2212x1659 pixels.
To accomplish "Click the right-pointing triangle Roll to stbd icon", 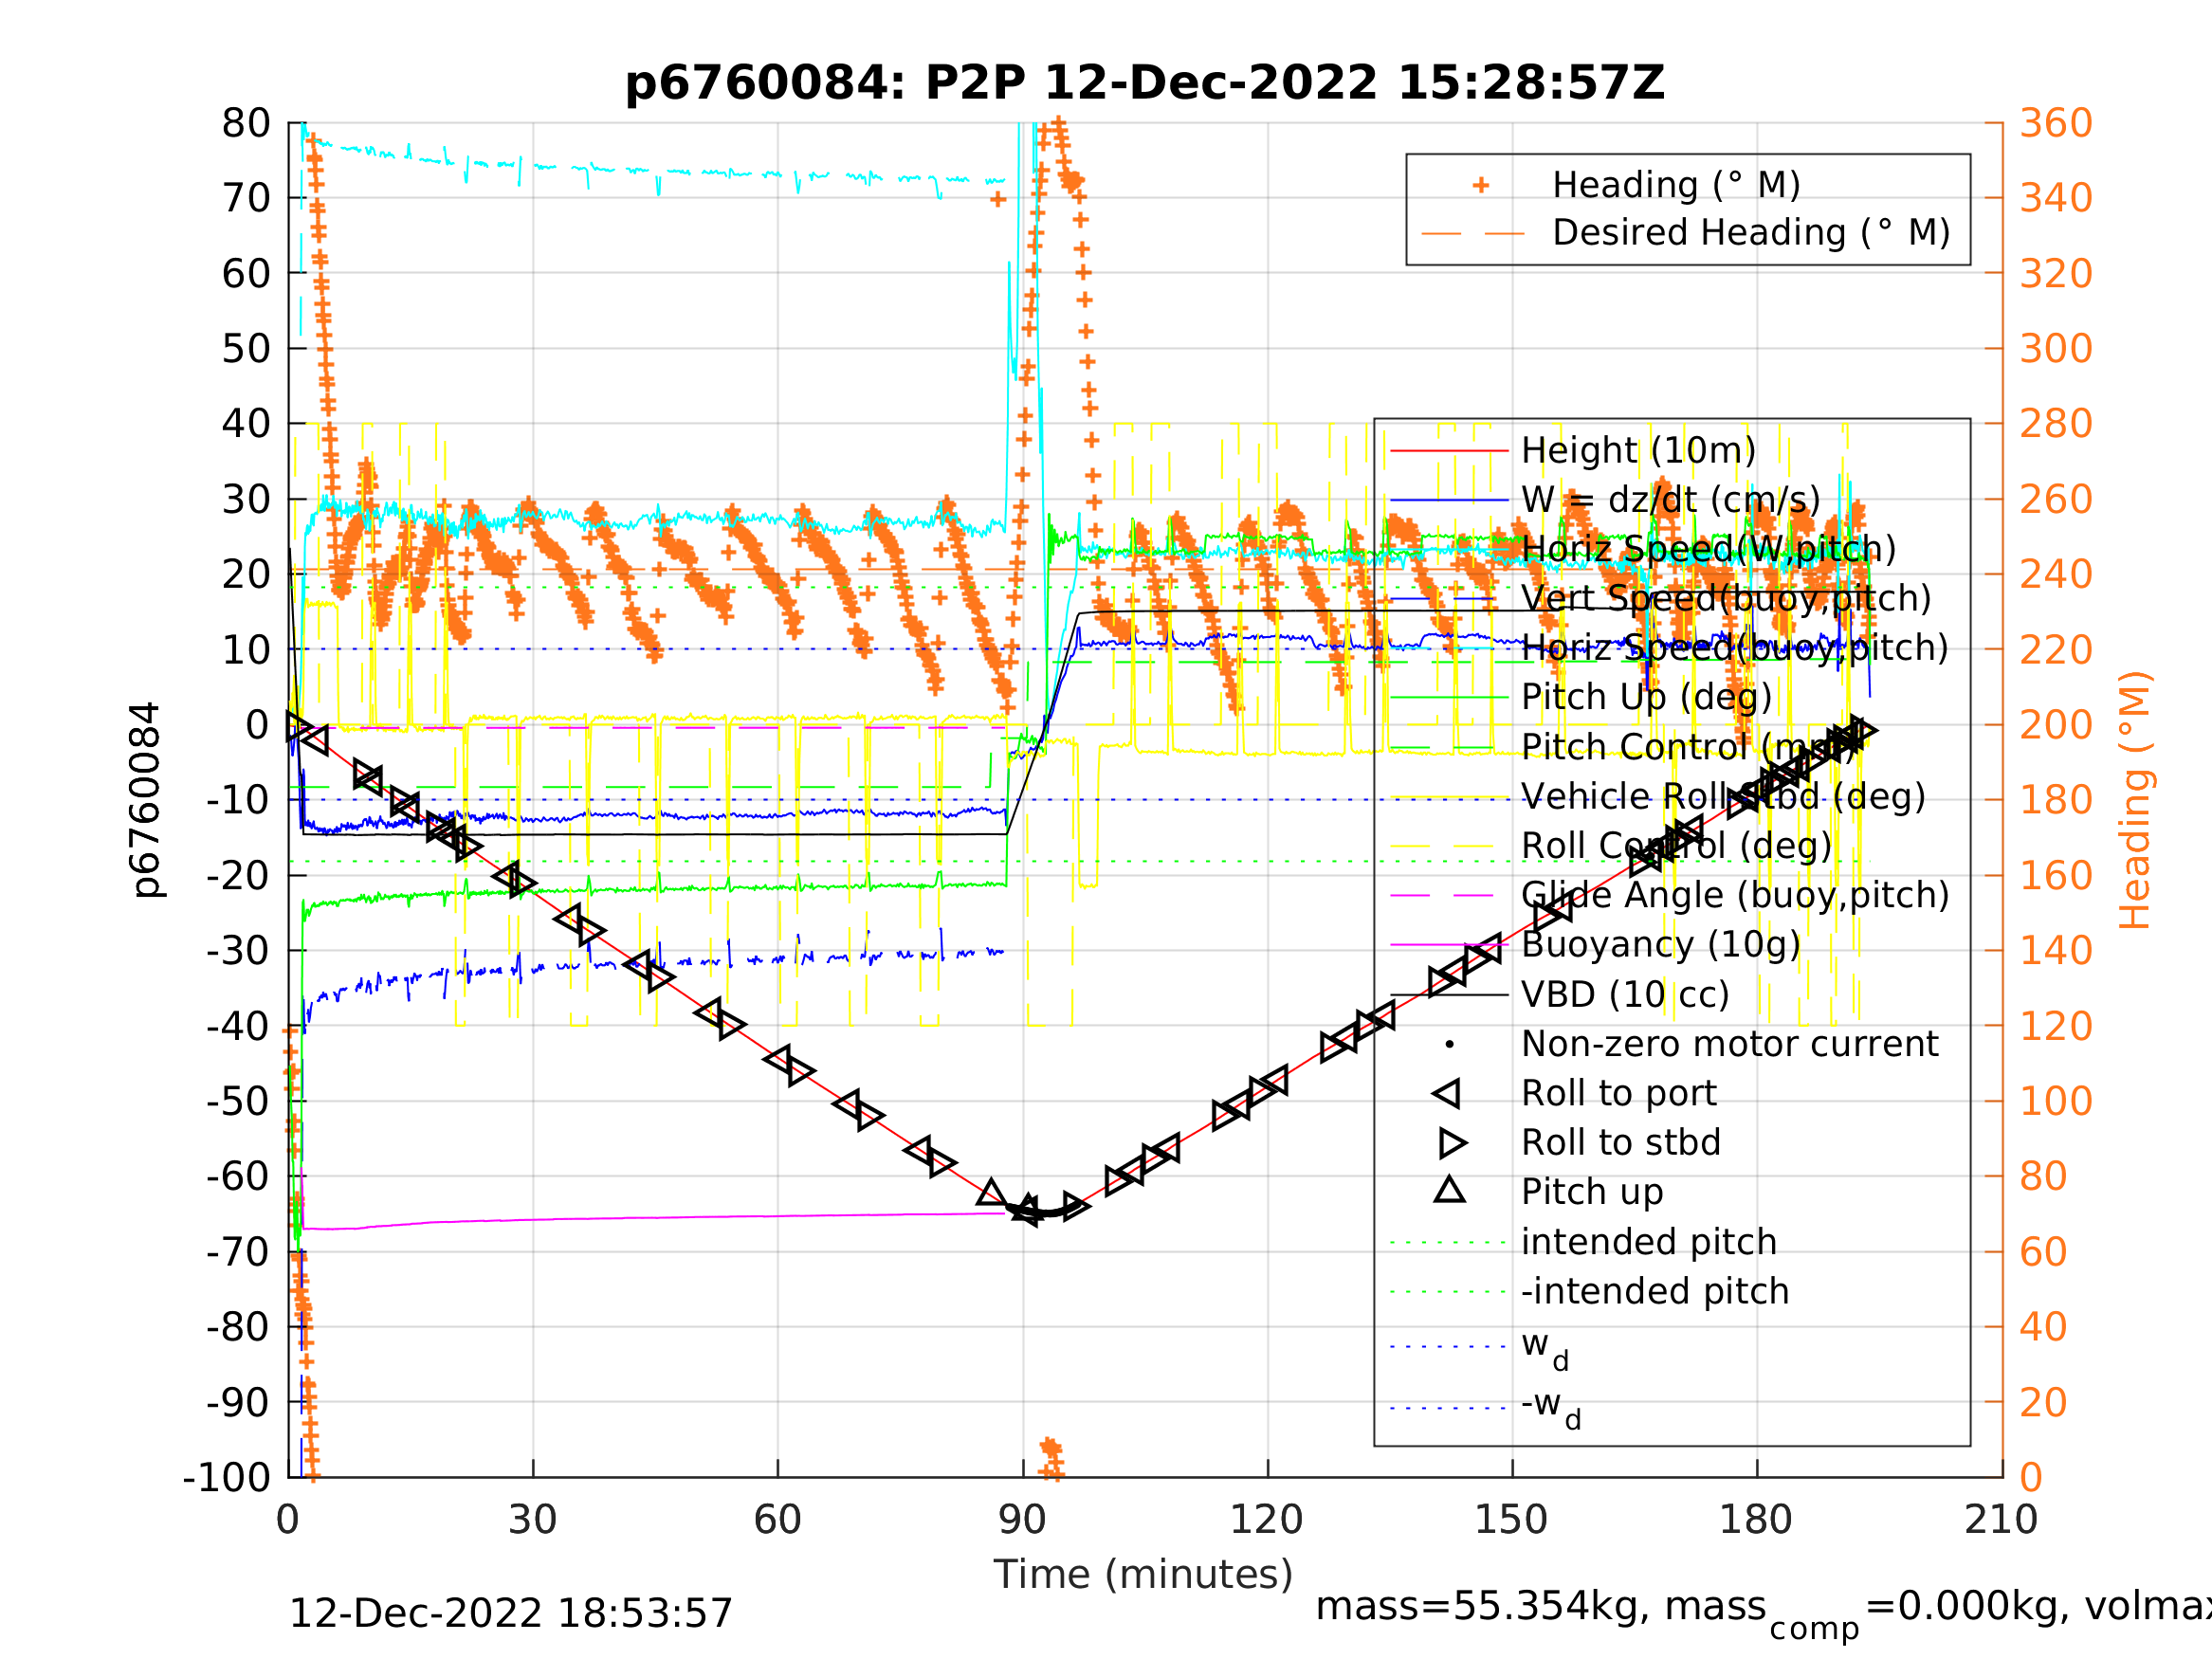I will pyautogui.click(x=1453, y=1143).
